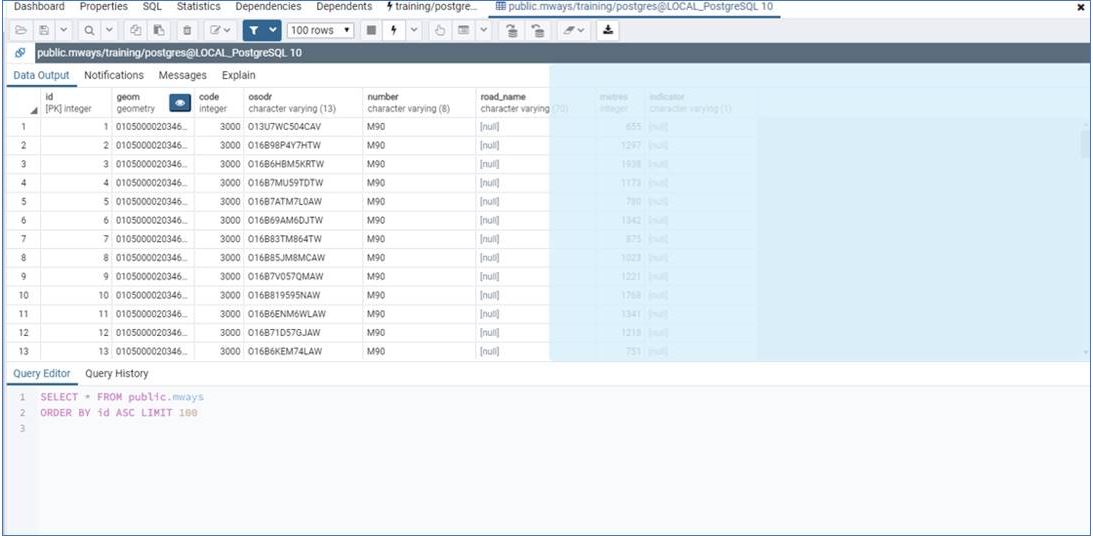The height and width of the screenshot is (538, 1093).
Task: Switch to the training/postgres query tab
Action: pyautogui.click(x=433, y=6)
